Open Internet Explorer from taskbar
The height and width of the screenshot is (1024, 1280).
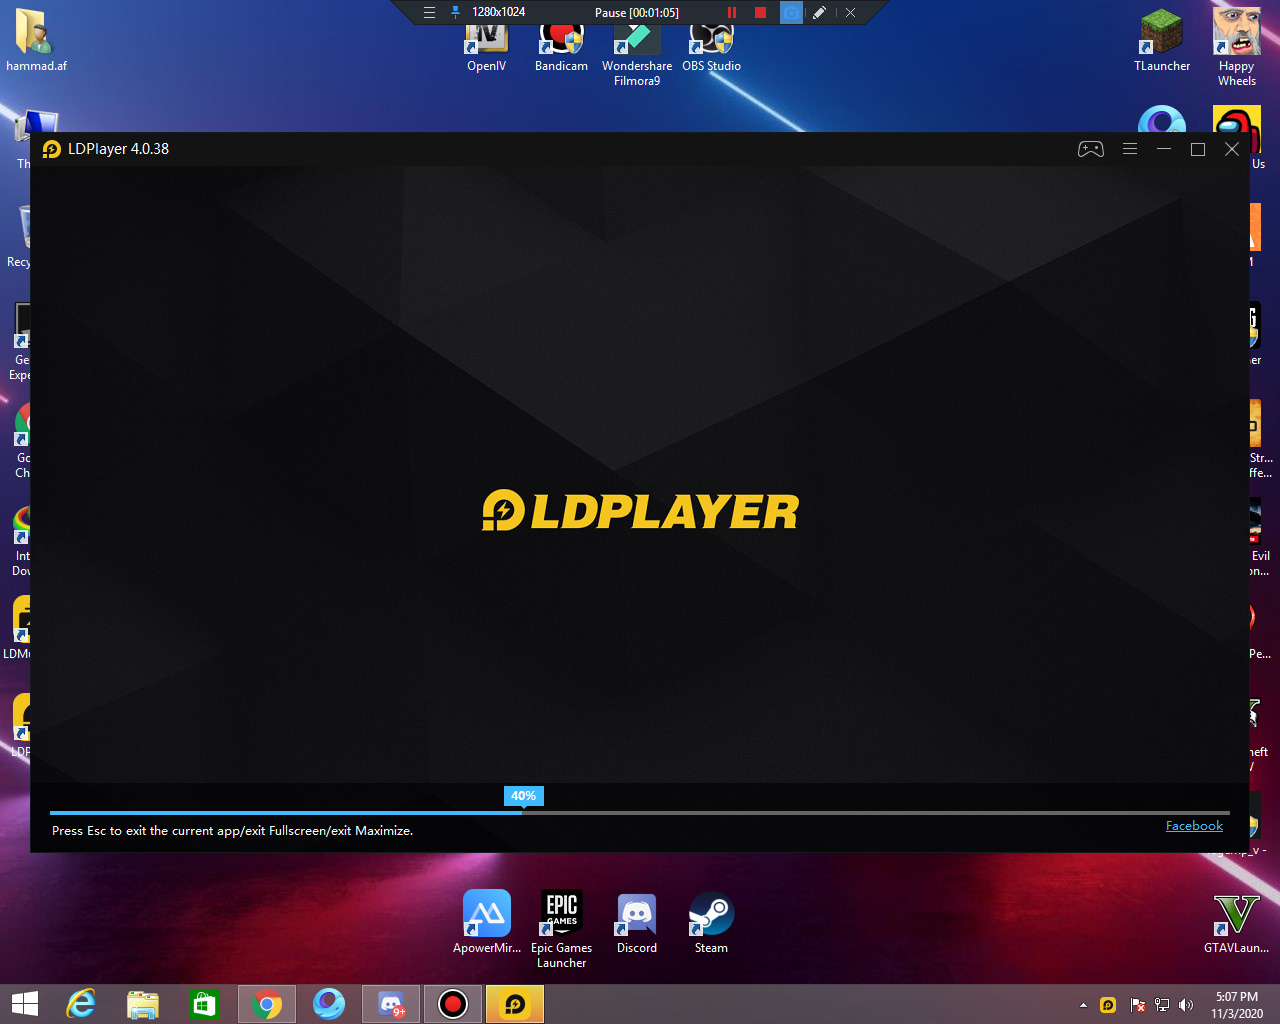[81, 1004]
